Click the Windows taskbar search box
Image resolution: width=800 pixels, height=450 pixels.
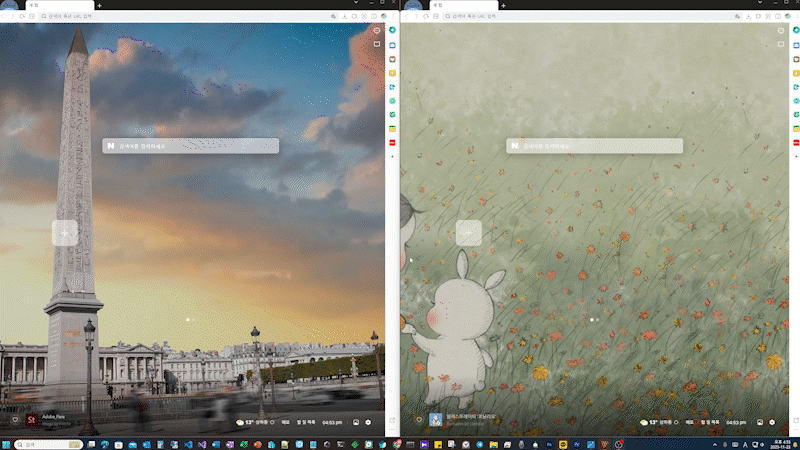pos(48,445)
